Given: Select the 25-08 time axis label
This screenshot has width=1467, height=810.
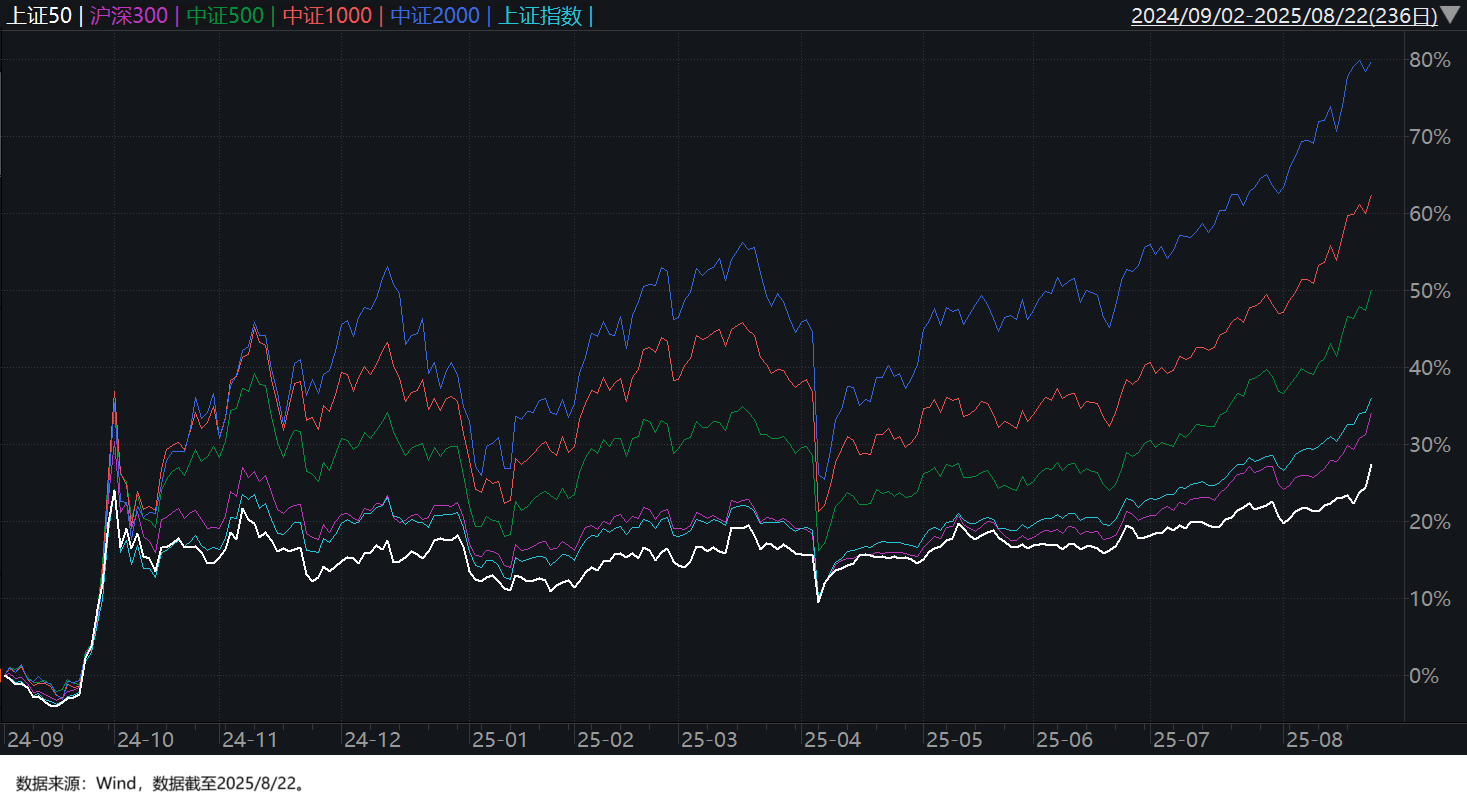Looking at the screenshot, I should 1313,740.
